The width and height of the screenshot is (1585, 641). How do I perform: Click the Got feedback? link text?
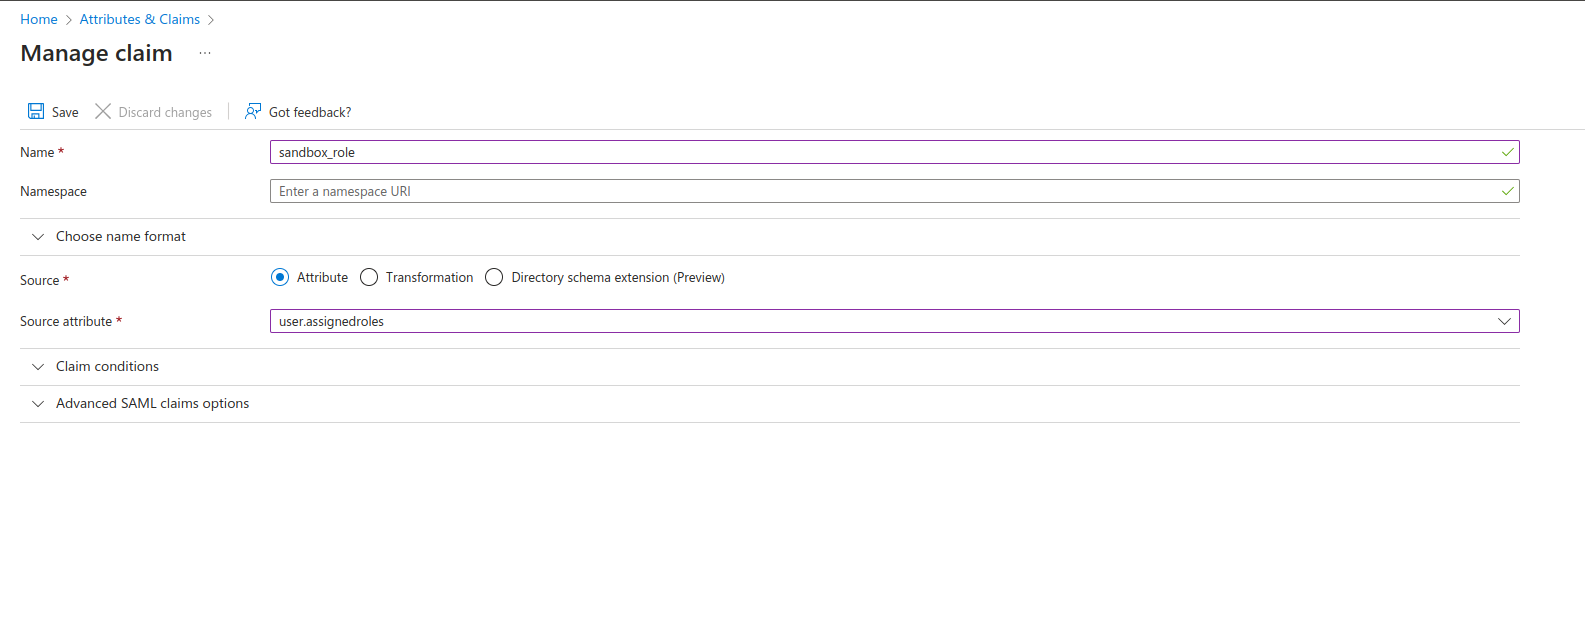[x=310, y=112]
